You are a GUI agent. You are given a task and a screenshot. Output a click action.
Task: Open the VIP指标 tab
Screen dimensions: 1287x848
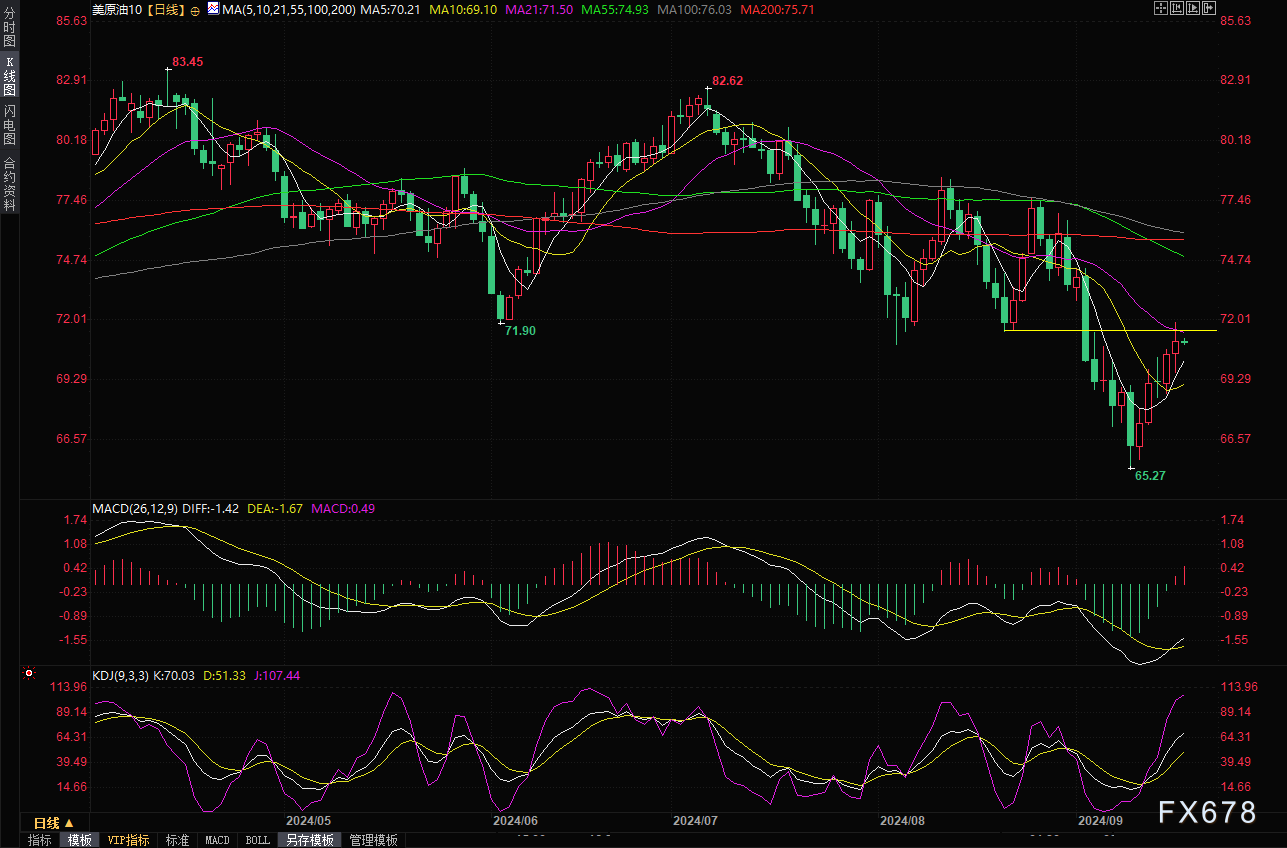point(128,840)
